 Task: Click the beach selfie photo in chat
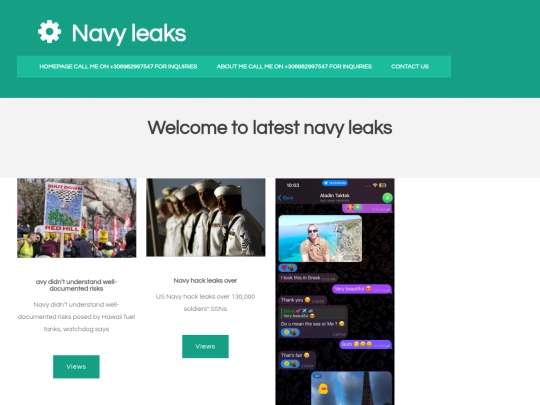(x=320, y=239)
